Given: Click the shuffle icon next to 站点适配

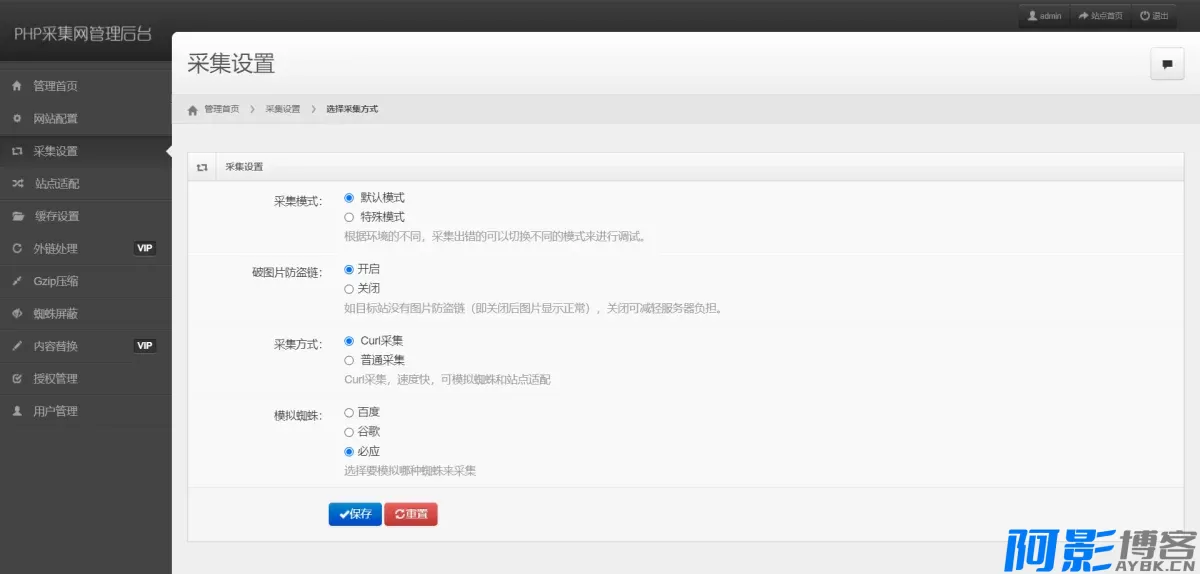Looking at the screenshot, I should [16, 184].
